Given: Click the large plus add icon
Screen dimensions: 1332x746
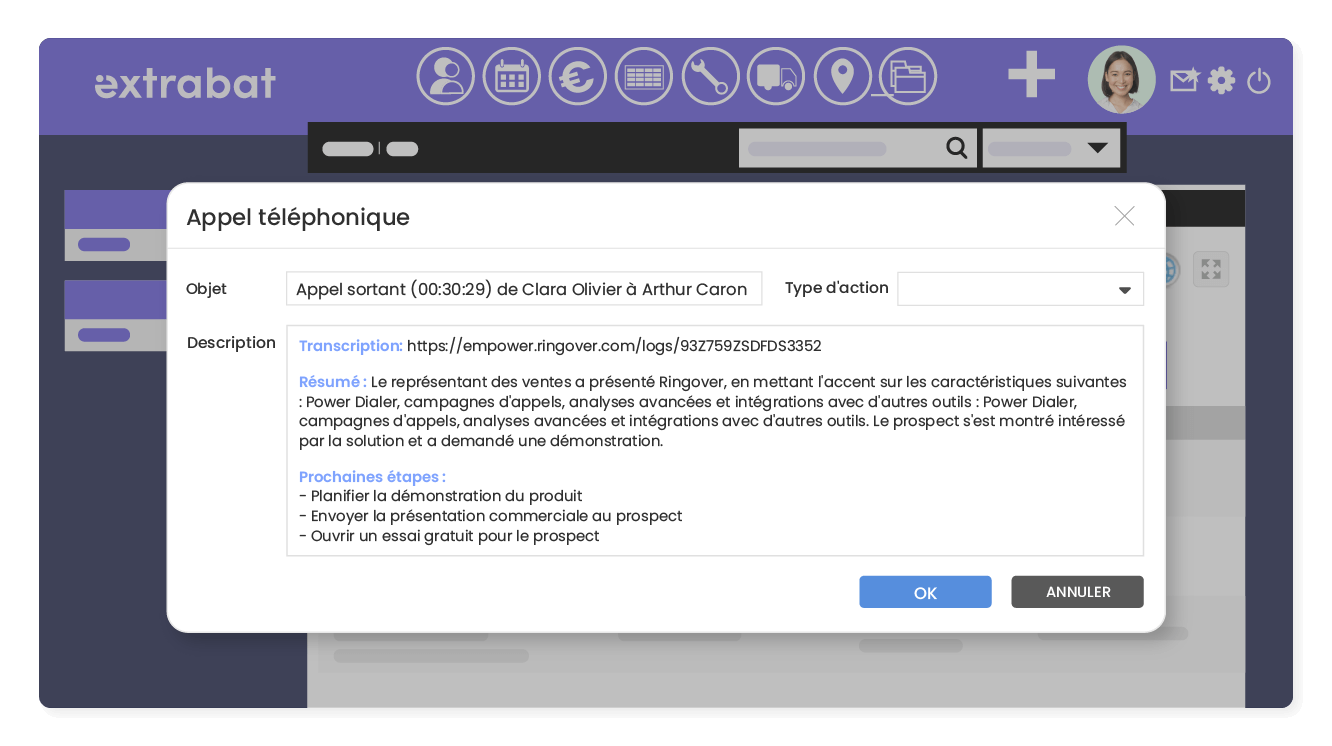Looking at the screenshot, I should (x=1031, y=76).
